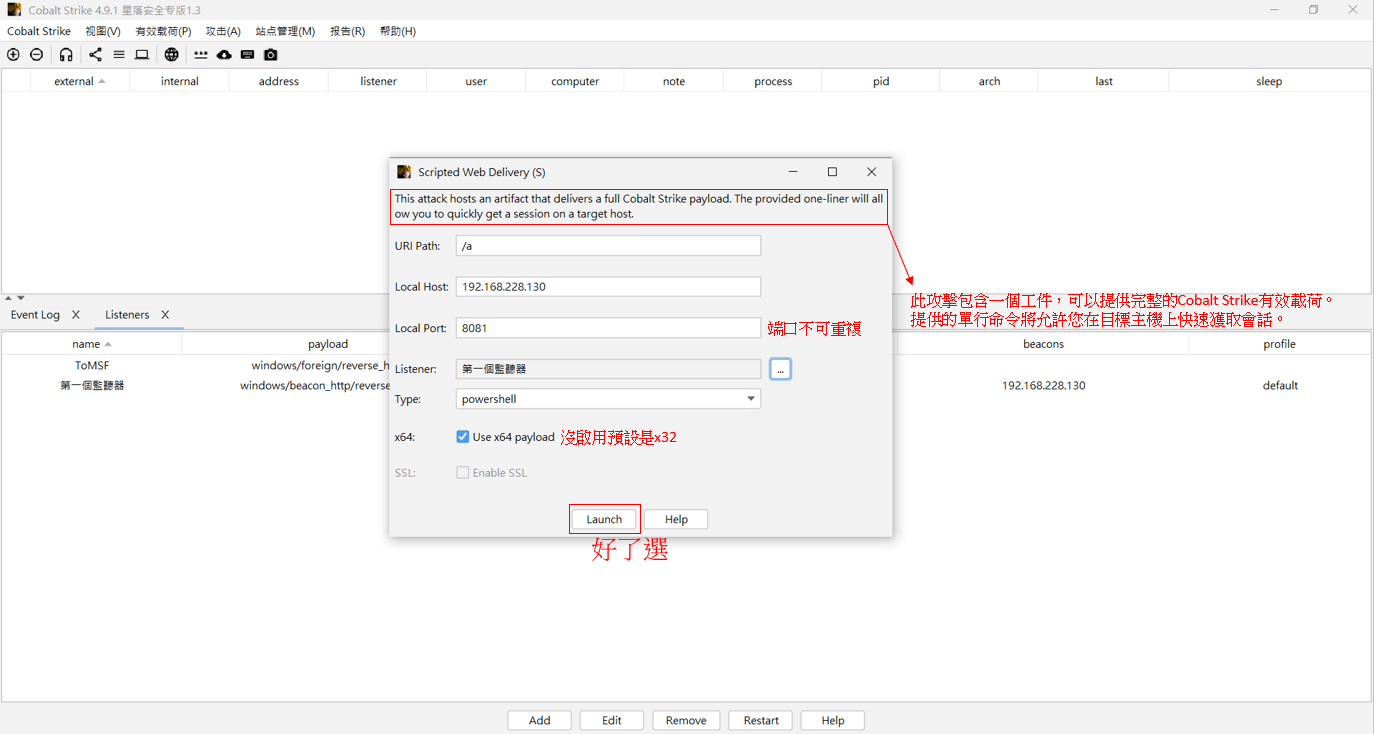Click the Add listener button
The width and height of the screenshot is (1374, 734).
coord(540,720)
